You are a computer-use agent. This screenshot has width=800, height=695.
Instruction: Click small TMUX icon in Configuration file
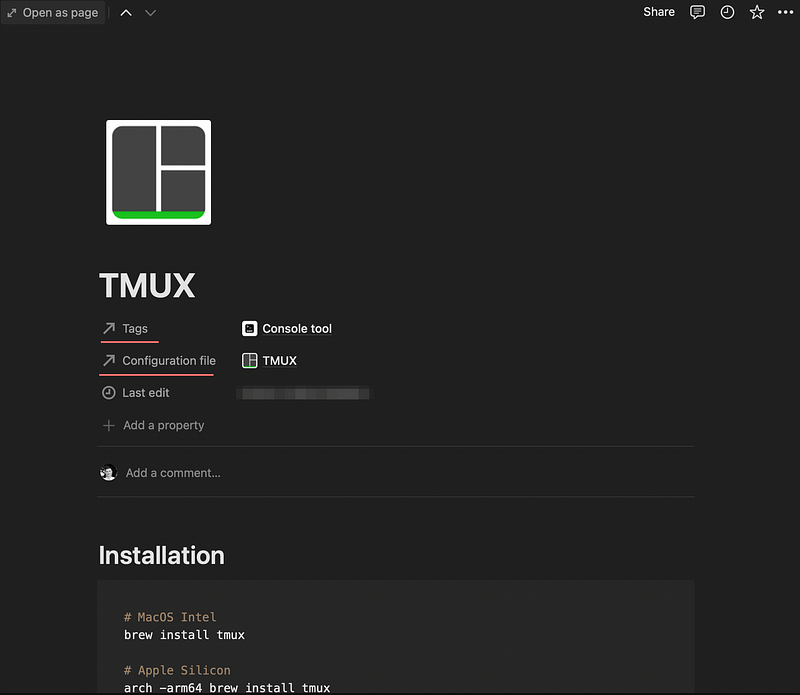click(x=249, y=361)
